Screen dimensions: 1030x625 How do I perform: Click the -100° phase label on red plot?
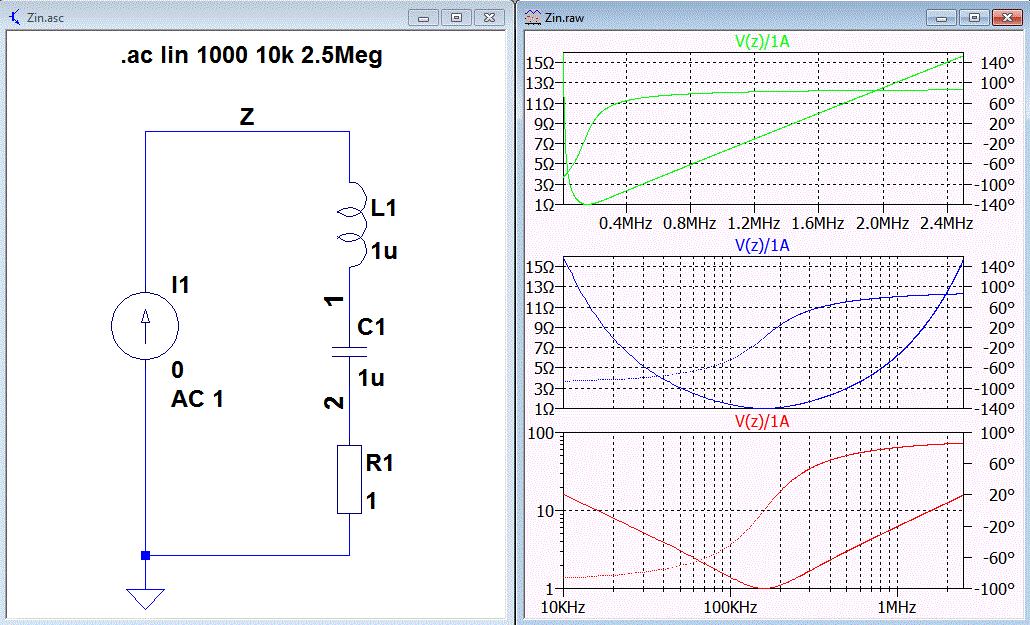point(993,589)
